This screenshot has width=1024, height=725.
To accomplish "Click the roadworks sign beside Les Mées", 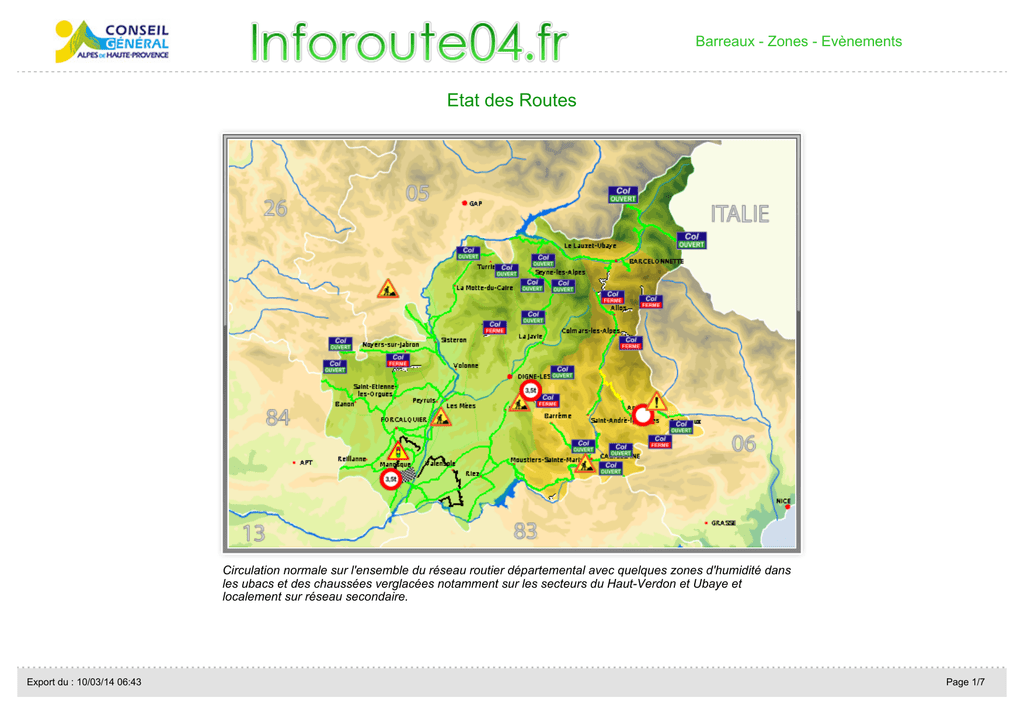I will coord(441,416).
